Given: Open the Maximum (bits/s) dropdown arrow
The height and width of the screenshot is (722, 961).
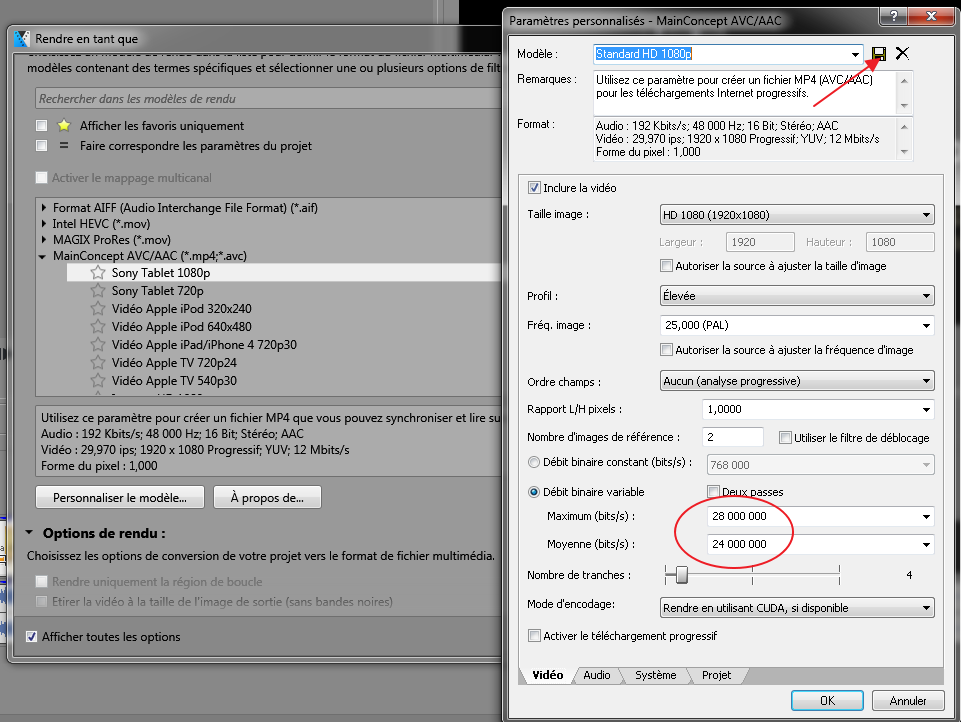Looking at the screenshot, I should [926, 517].
